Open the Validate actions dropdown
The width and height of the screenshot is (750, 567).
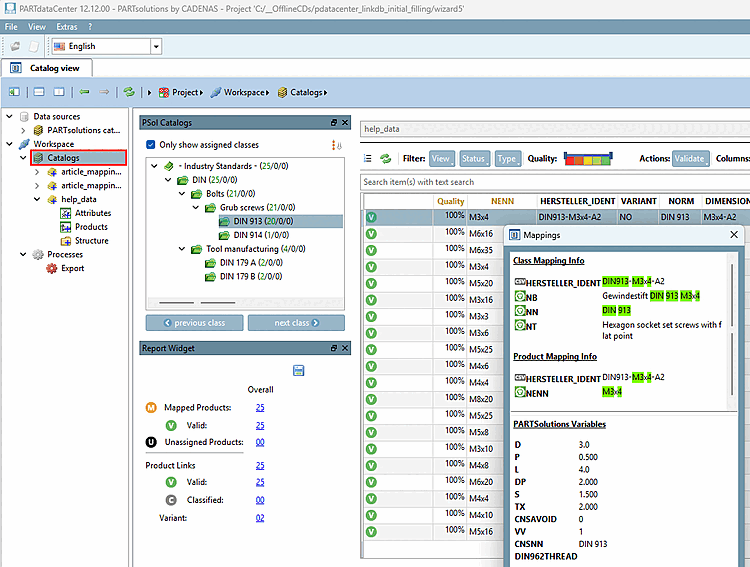[691, 158]
